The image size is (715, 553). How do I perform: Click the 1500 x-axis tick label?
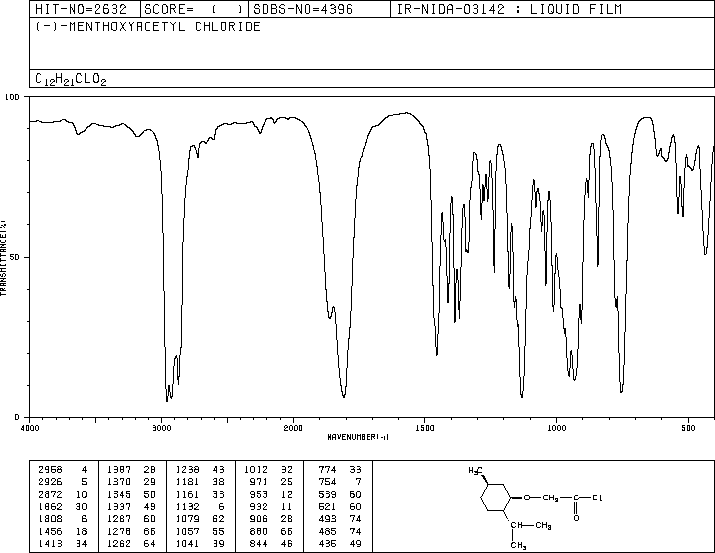click(x=425, y=428)
